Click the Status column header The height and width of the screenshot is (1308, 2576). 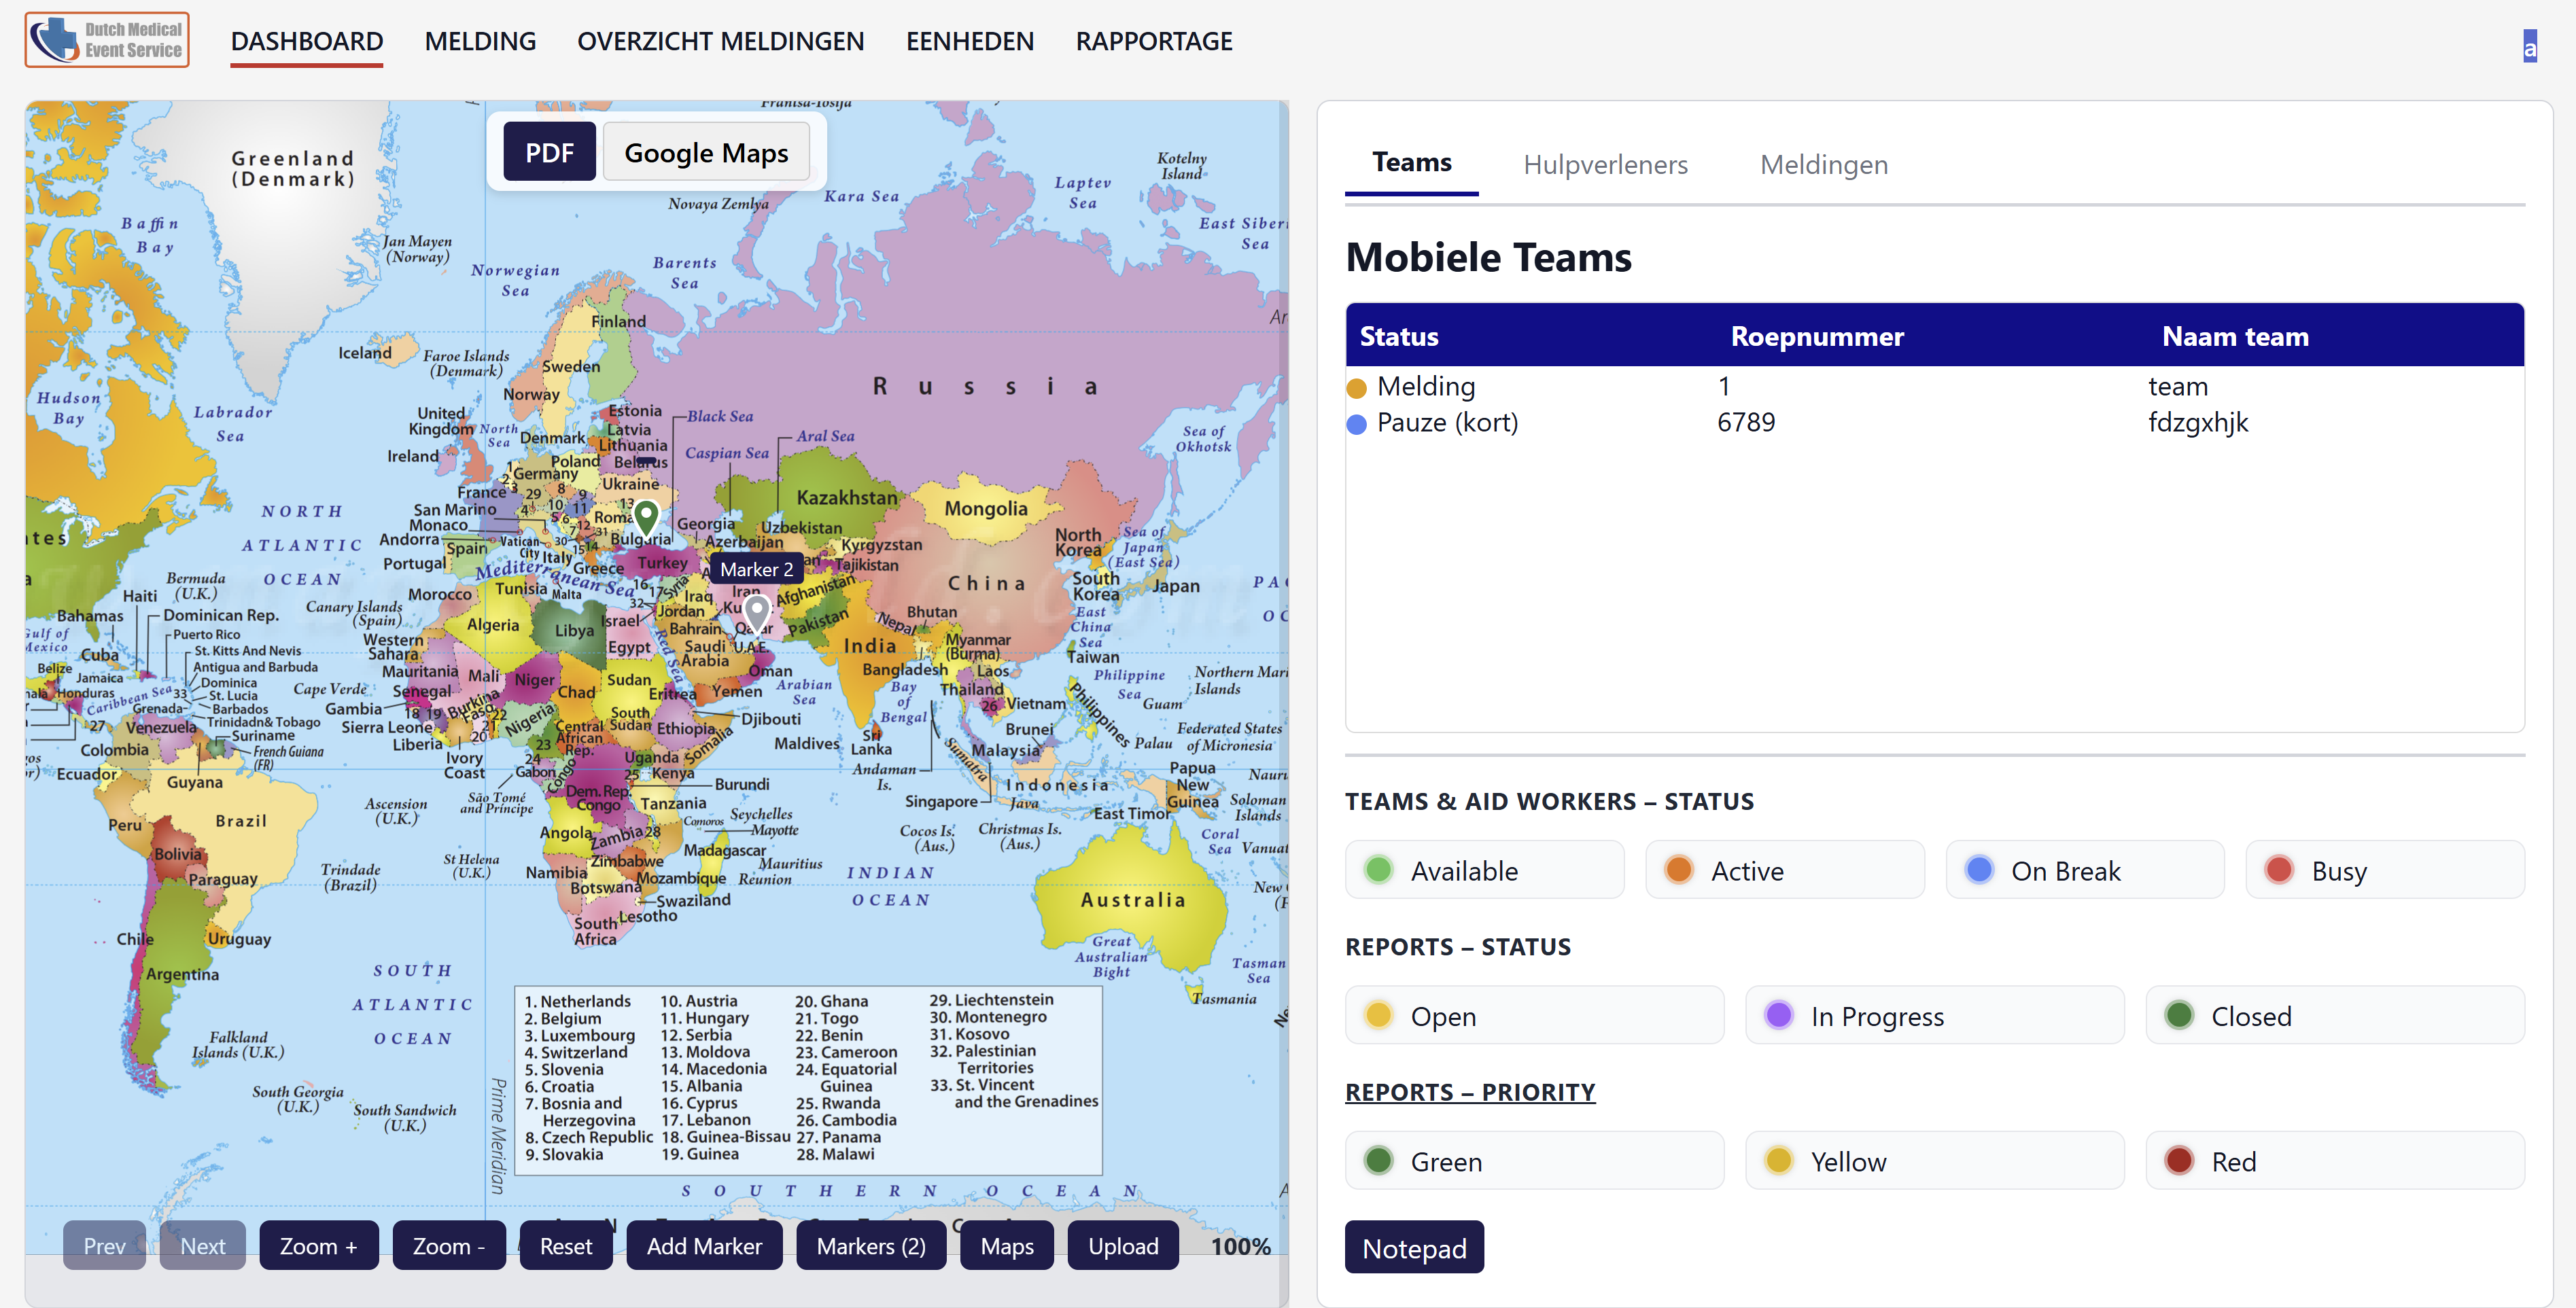coord(1399,336)
